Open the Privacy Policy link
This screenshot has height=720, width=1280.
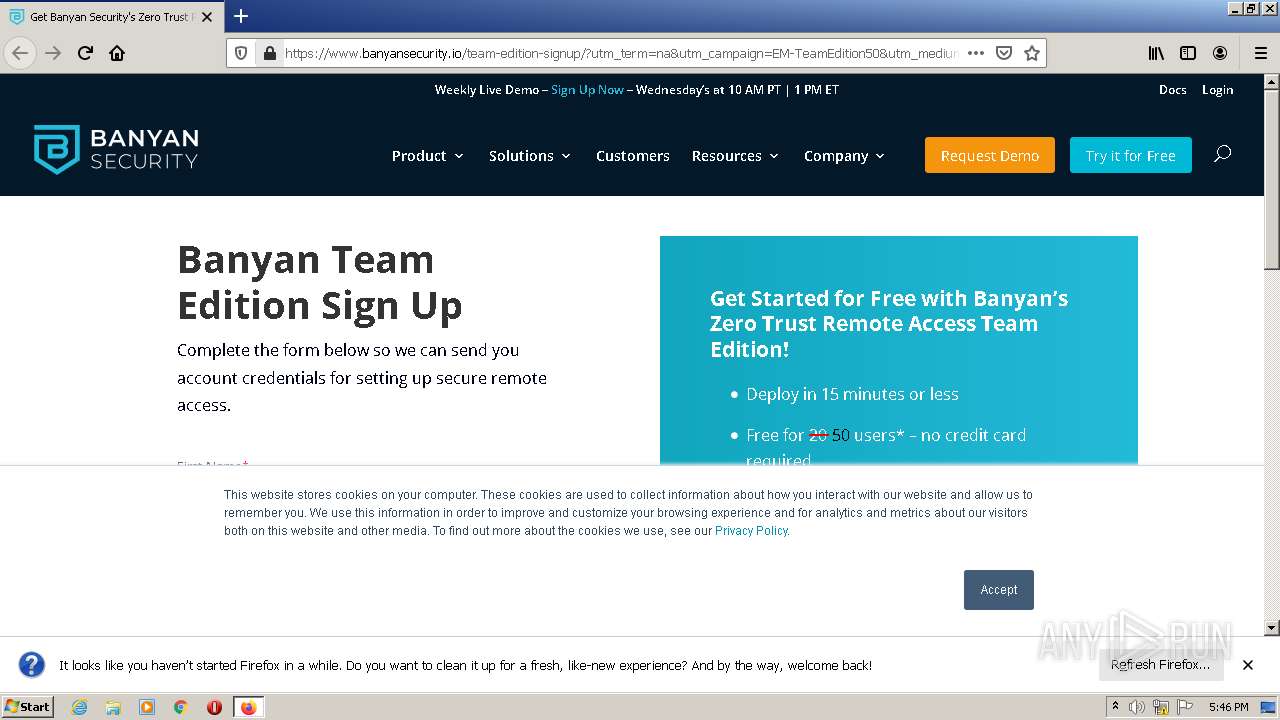(751, 531)
